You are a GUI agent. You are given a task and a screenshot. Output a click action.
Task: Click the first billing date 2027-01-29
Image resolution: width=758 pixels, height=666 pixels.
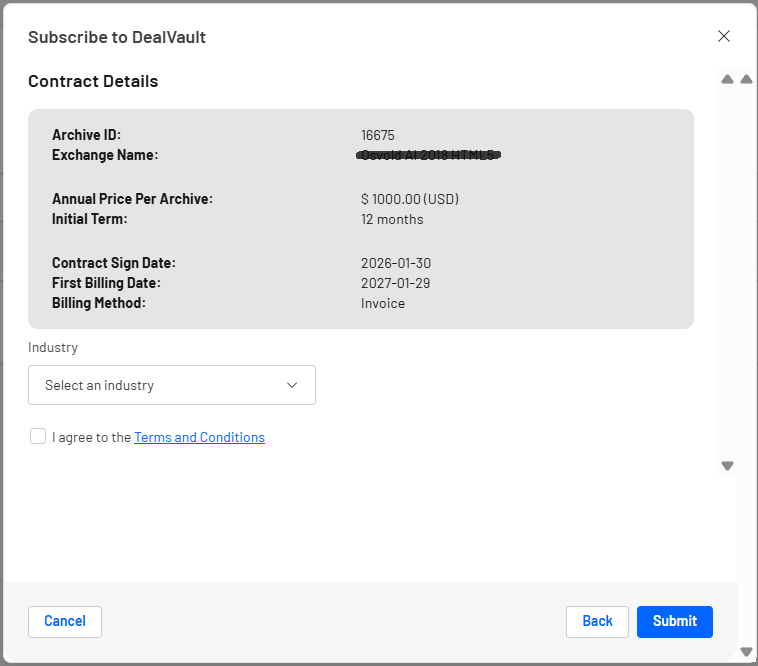(x=395, y=283)
